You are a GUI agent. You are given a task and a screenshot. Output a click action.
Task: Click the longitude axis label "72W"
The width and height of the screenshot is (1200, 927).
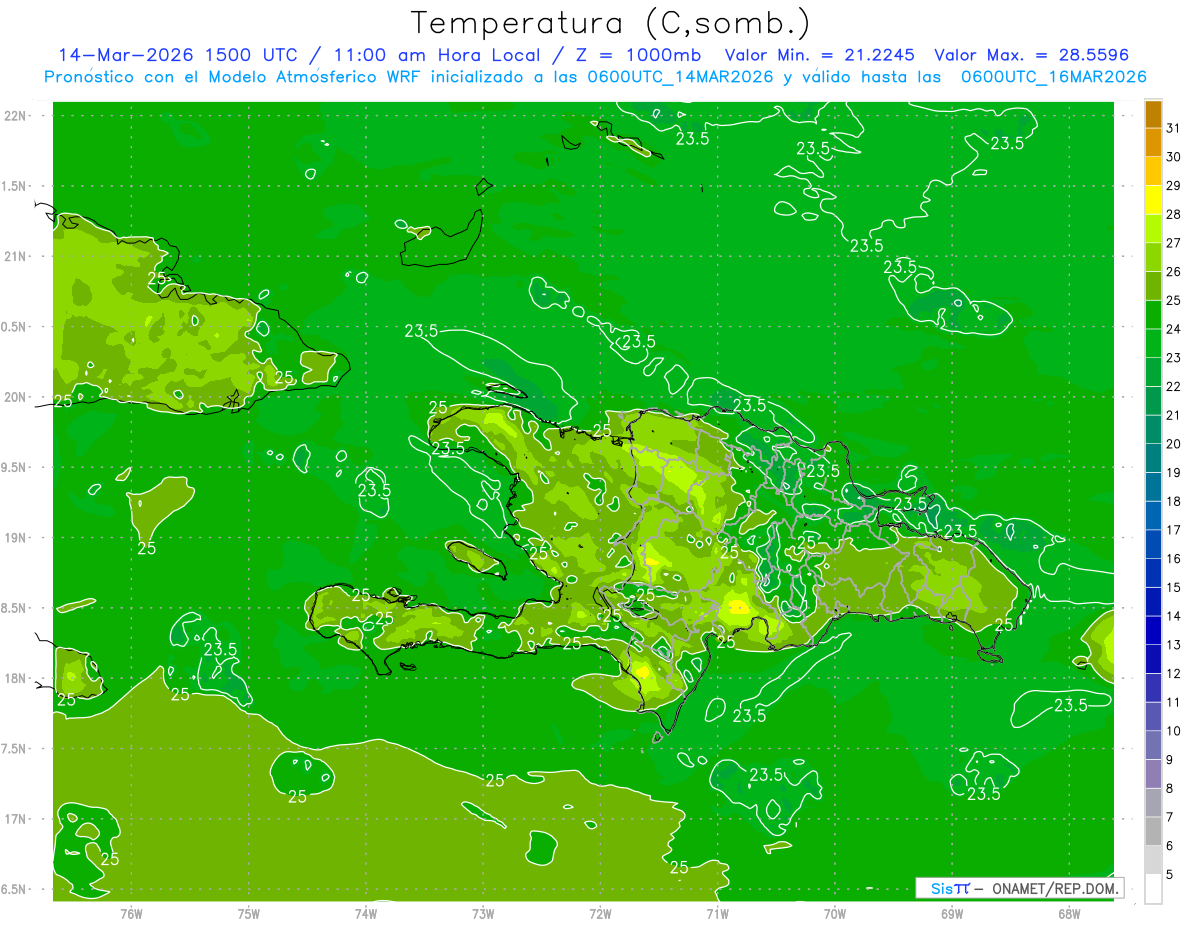pos(600,913)
